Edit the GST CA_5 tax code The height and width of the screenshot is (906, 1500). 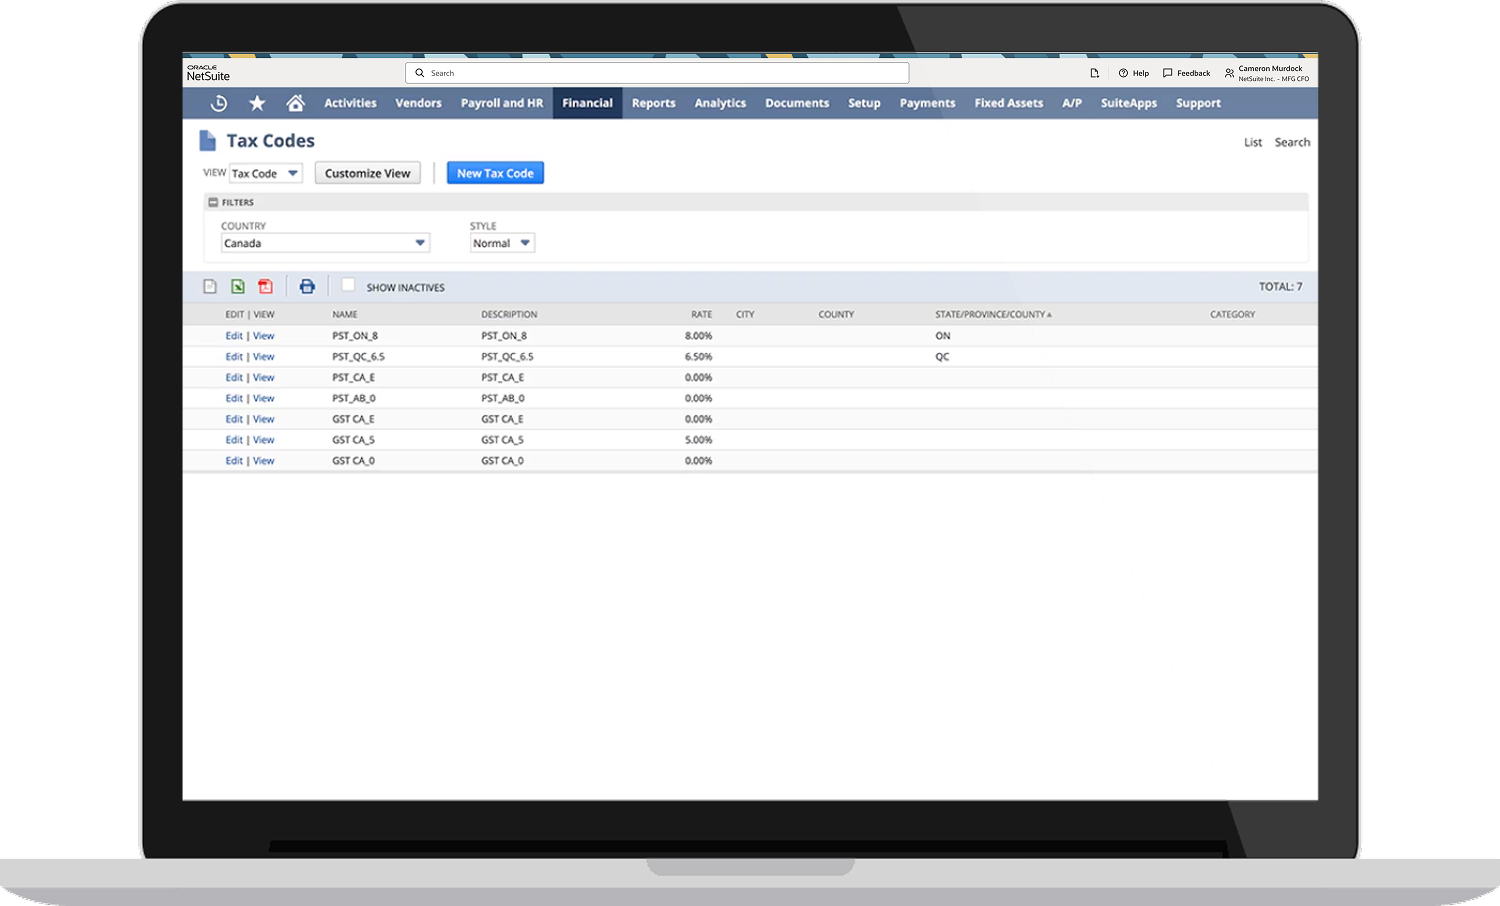coord(234,440)
